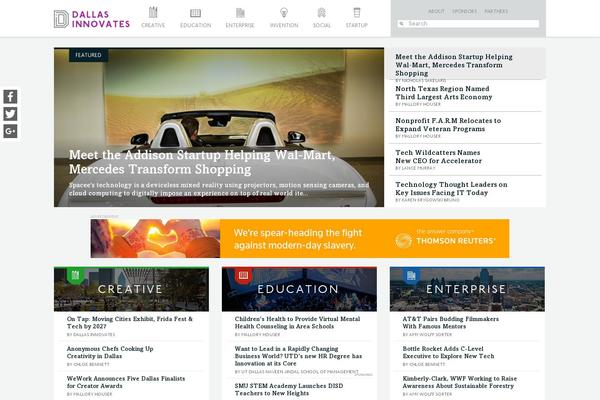This screenshot has width=600, height=400.
Task: Click the Social icon in header
Action: point(321,13)
